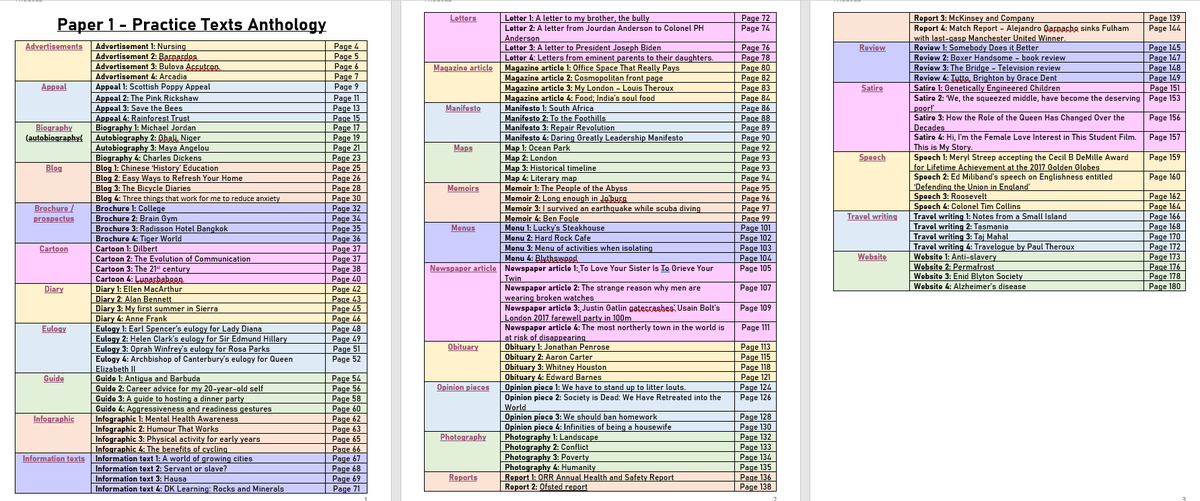Viewport: 1200px width, 501px height.
Task: Open the Diary category link
Action: pos(54,288)
